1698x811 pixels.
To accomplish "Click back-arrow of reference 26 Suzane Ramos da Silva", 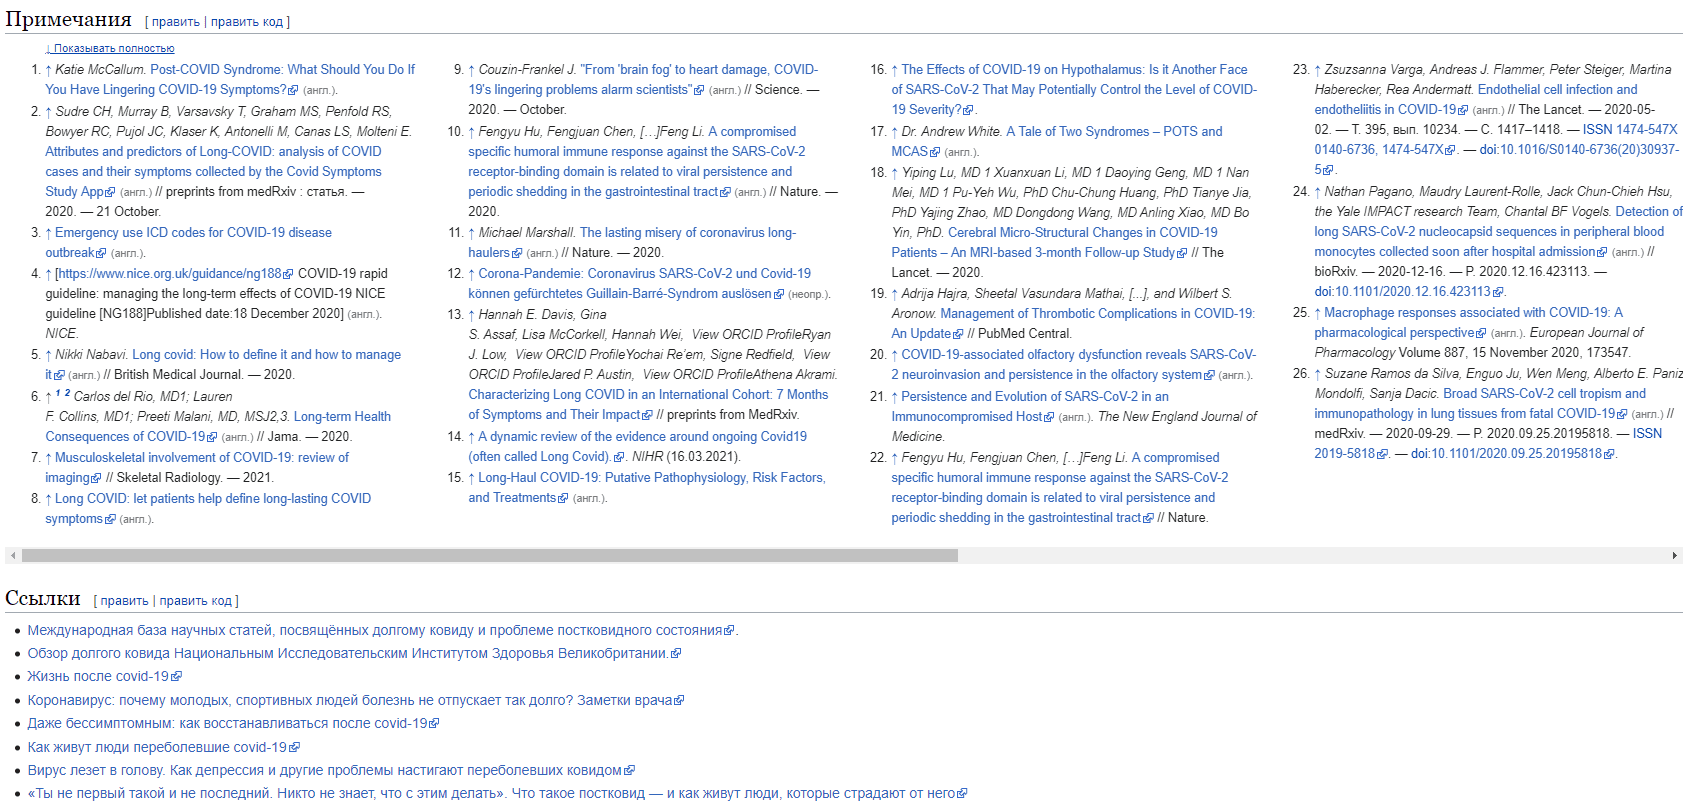I will tap(1318, 374).
